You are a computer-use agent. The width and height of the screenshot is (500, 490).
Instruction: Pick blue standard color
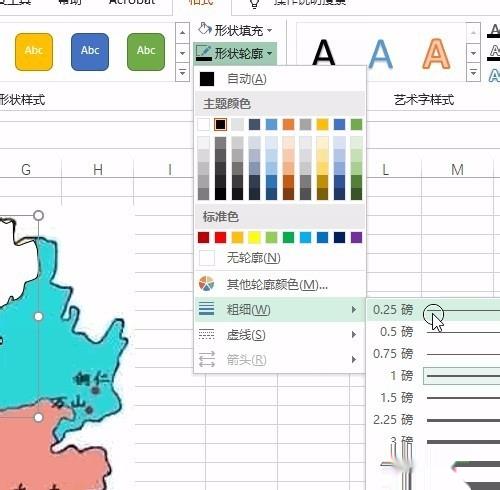pos(322,238)
